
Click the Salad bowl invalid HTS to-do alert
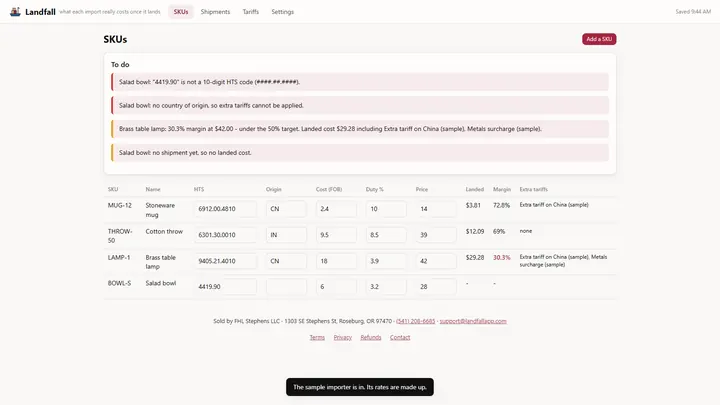point(360,82)
